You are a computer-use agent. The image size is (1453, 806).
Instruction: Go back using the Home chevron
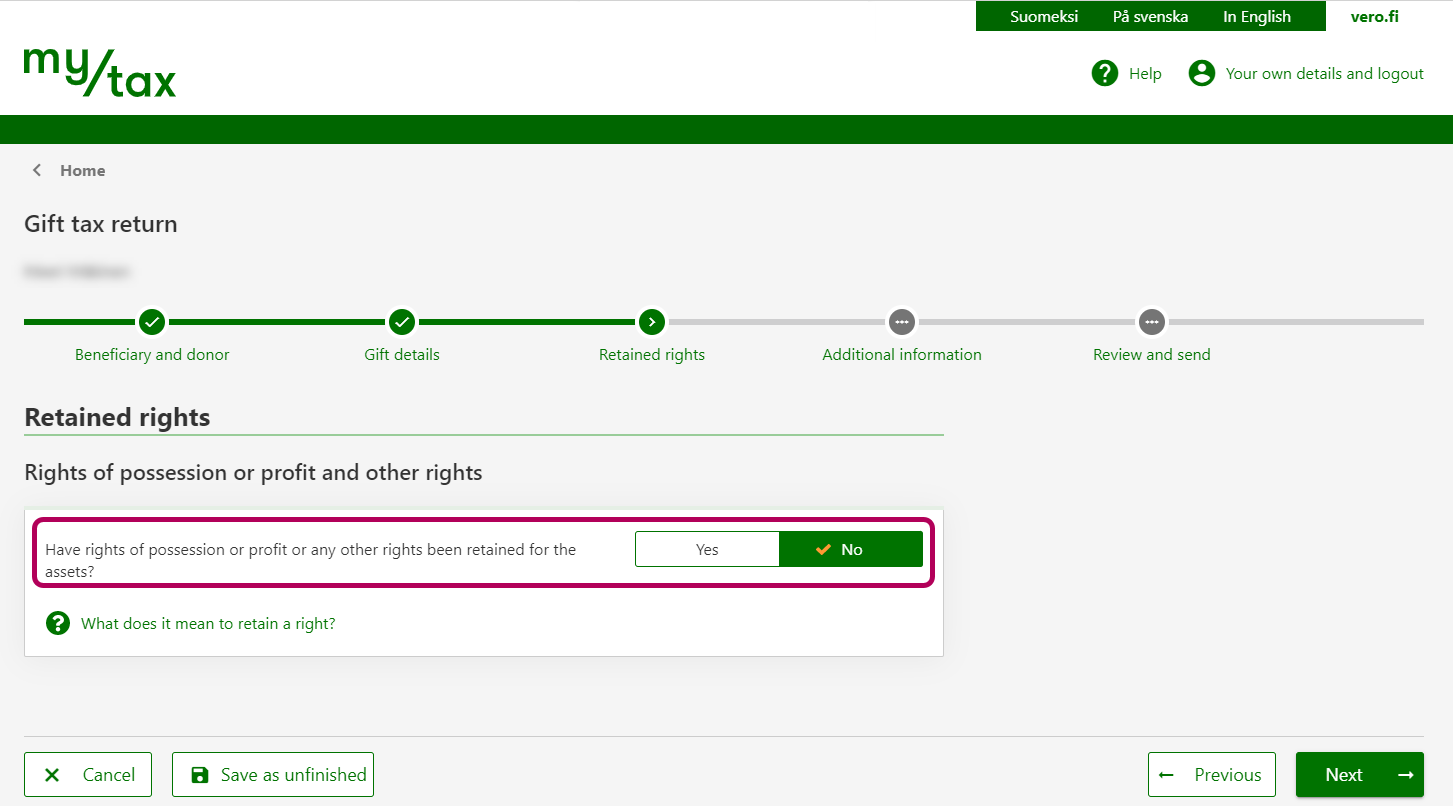[37, 170]
